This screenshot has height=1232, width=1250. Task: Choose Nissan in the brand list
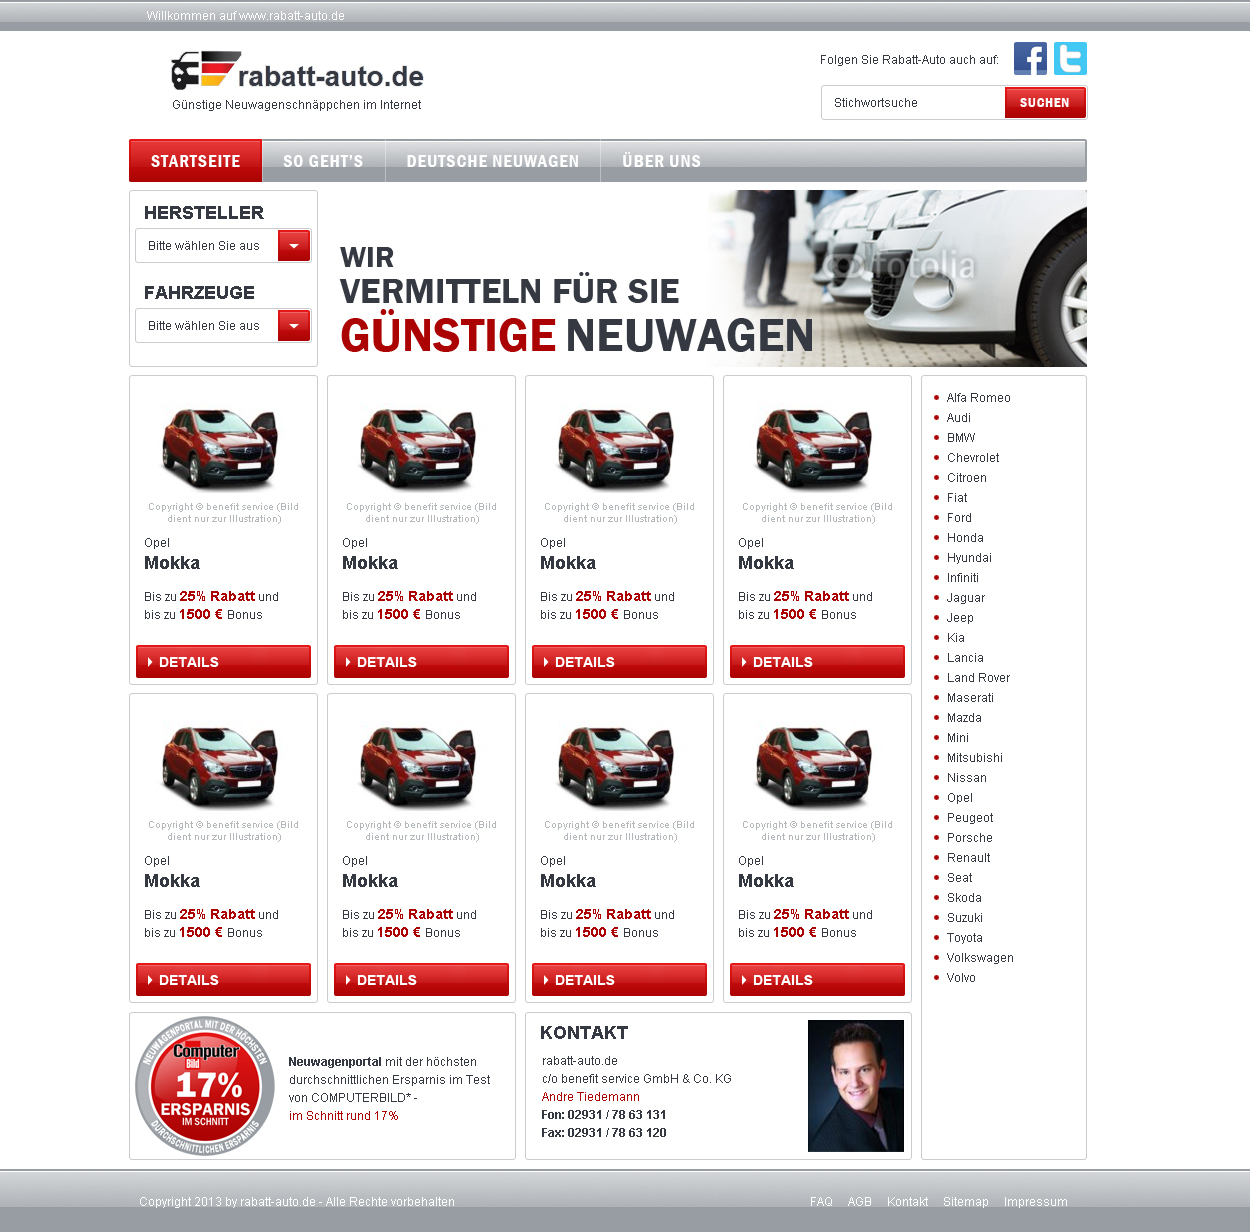click(967, 778)
